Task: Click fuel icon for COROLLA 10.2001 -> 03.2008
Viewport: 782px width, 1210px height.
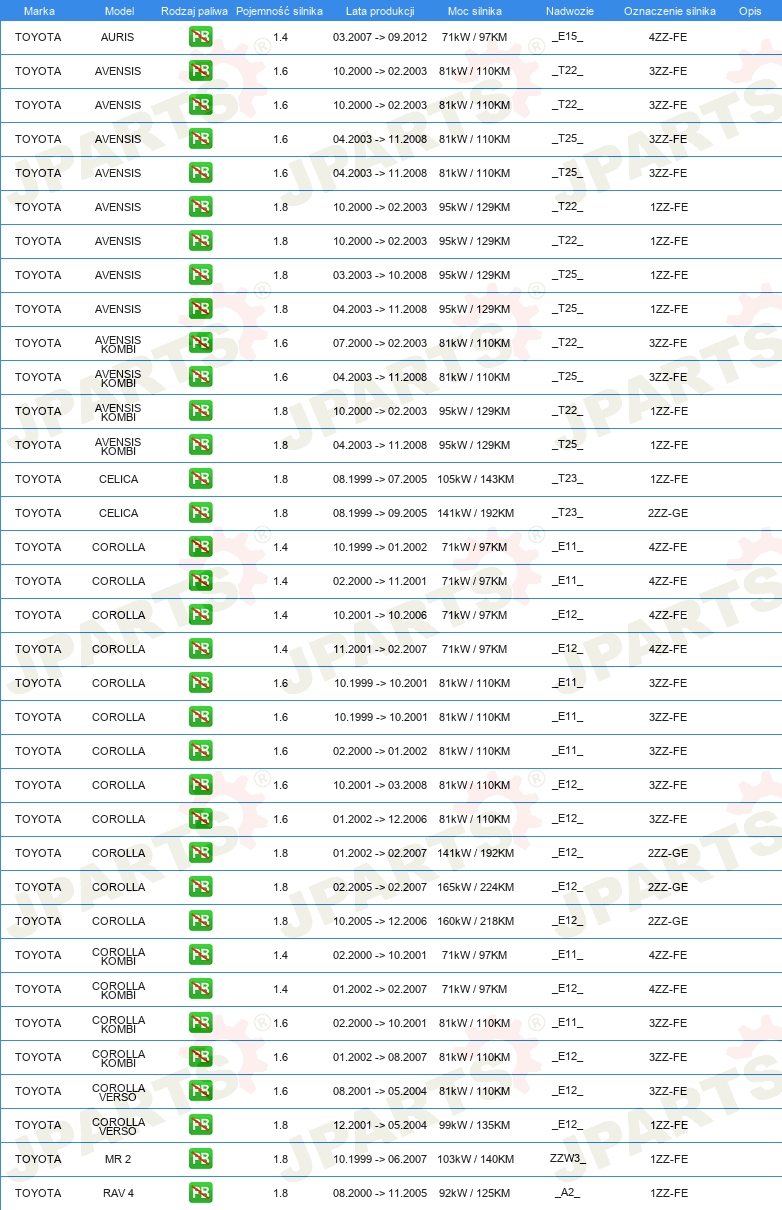Action: (x=200, y=785)
